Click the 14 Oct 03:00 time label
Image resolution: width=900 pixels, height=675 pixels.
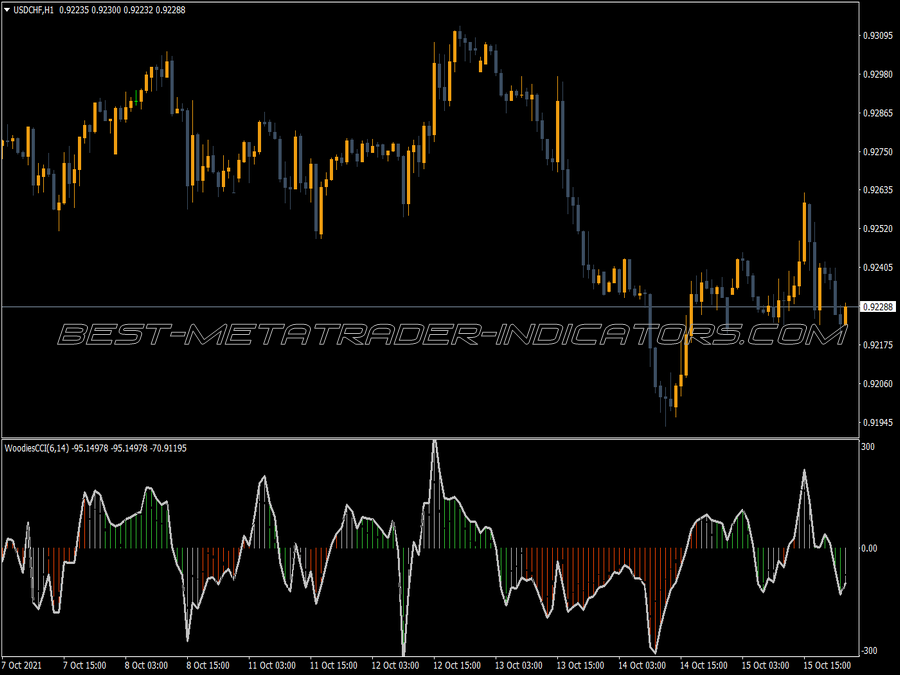642,666
